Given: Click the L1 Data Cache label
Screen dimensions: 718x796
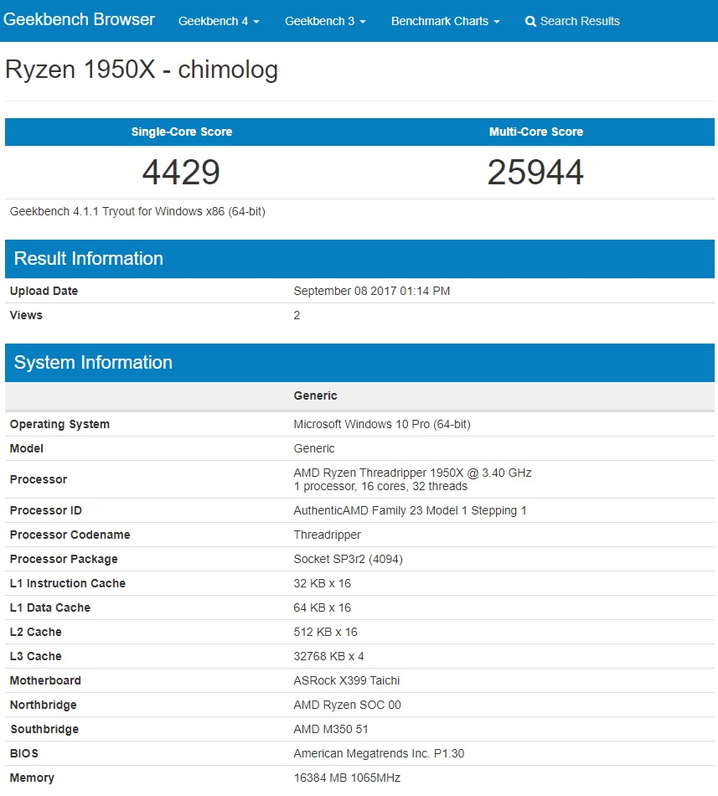Looking at the screenshot, I should [50, 608].
